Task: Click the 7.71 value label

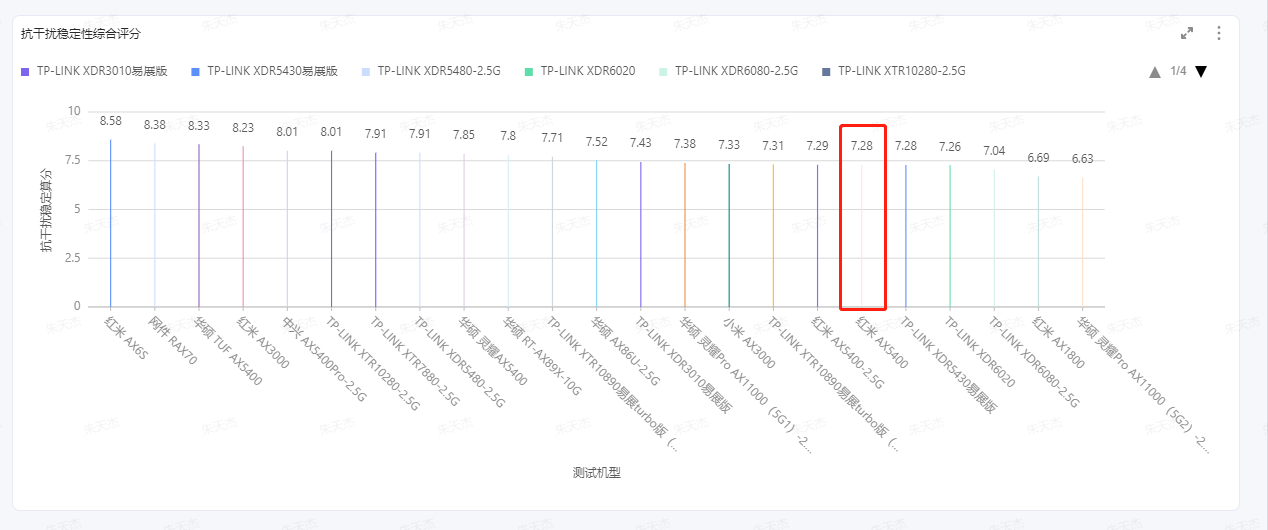Action: tap(552, 138)
